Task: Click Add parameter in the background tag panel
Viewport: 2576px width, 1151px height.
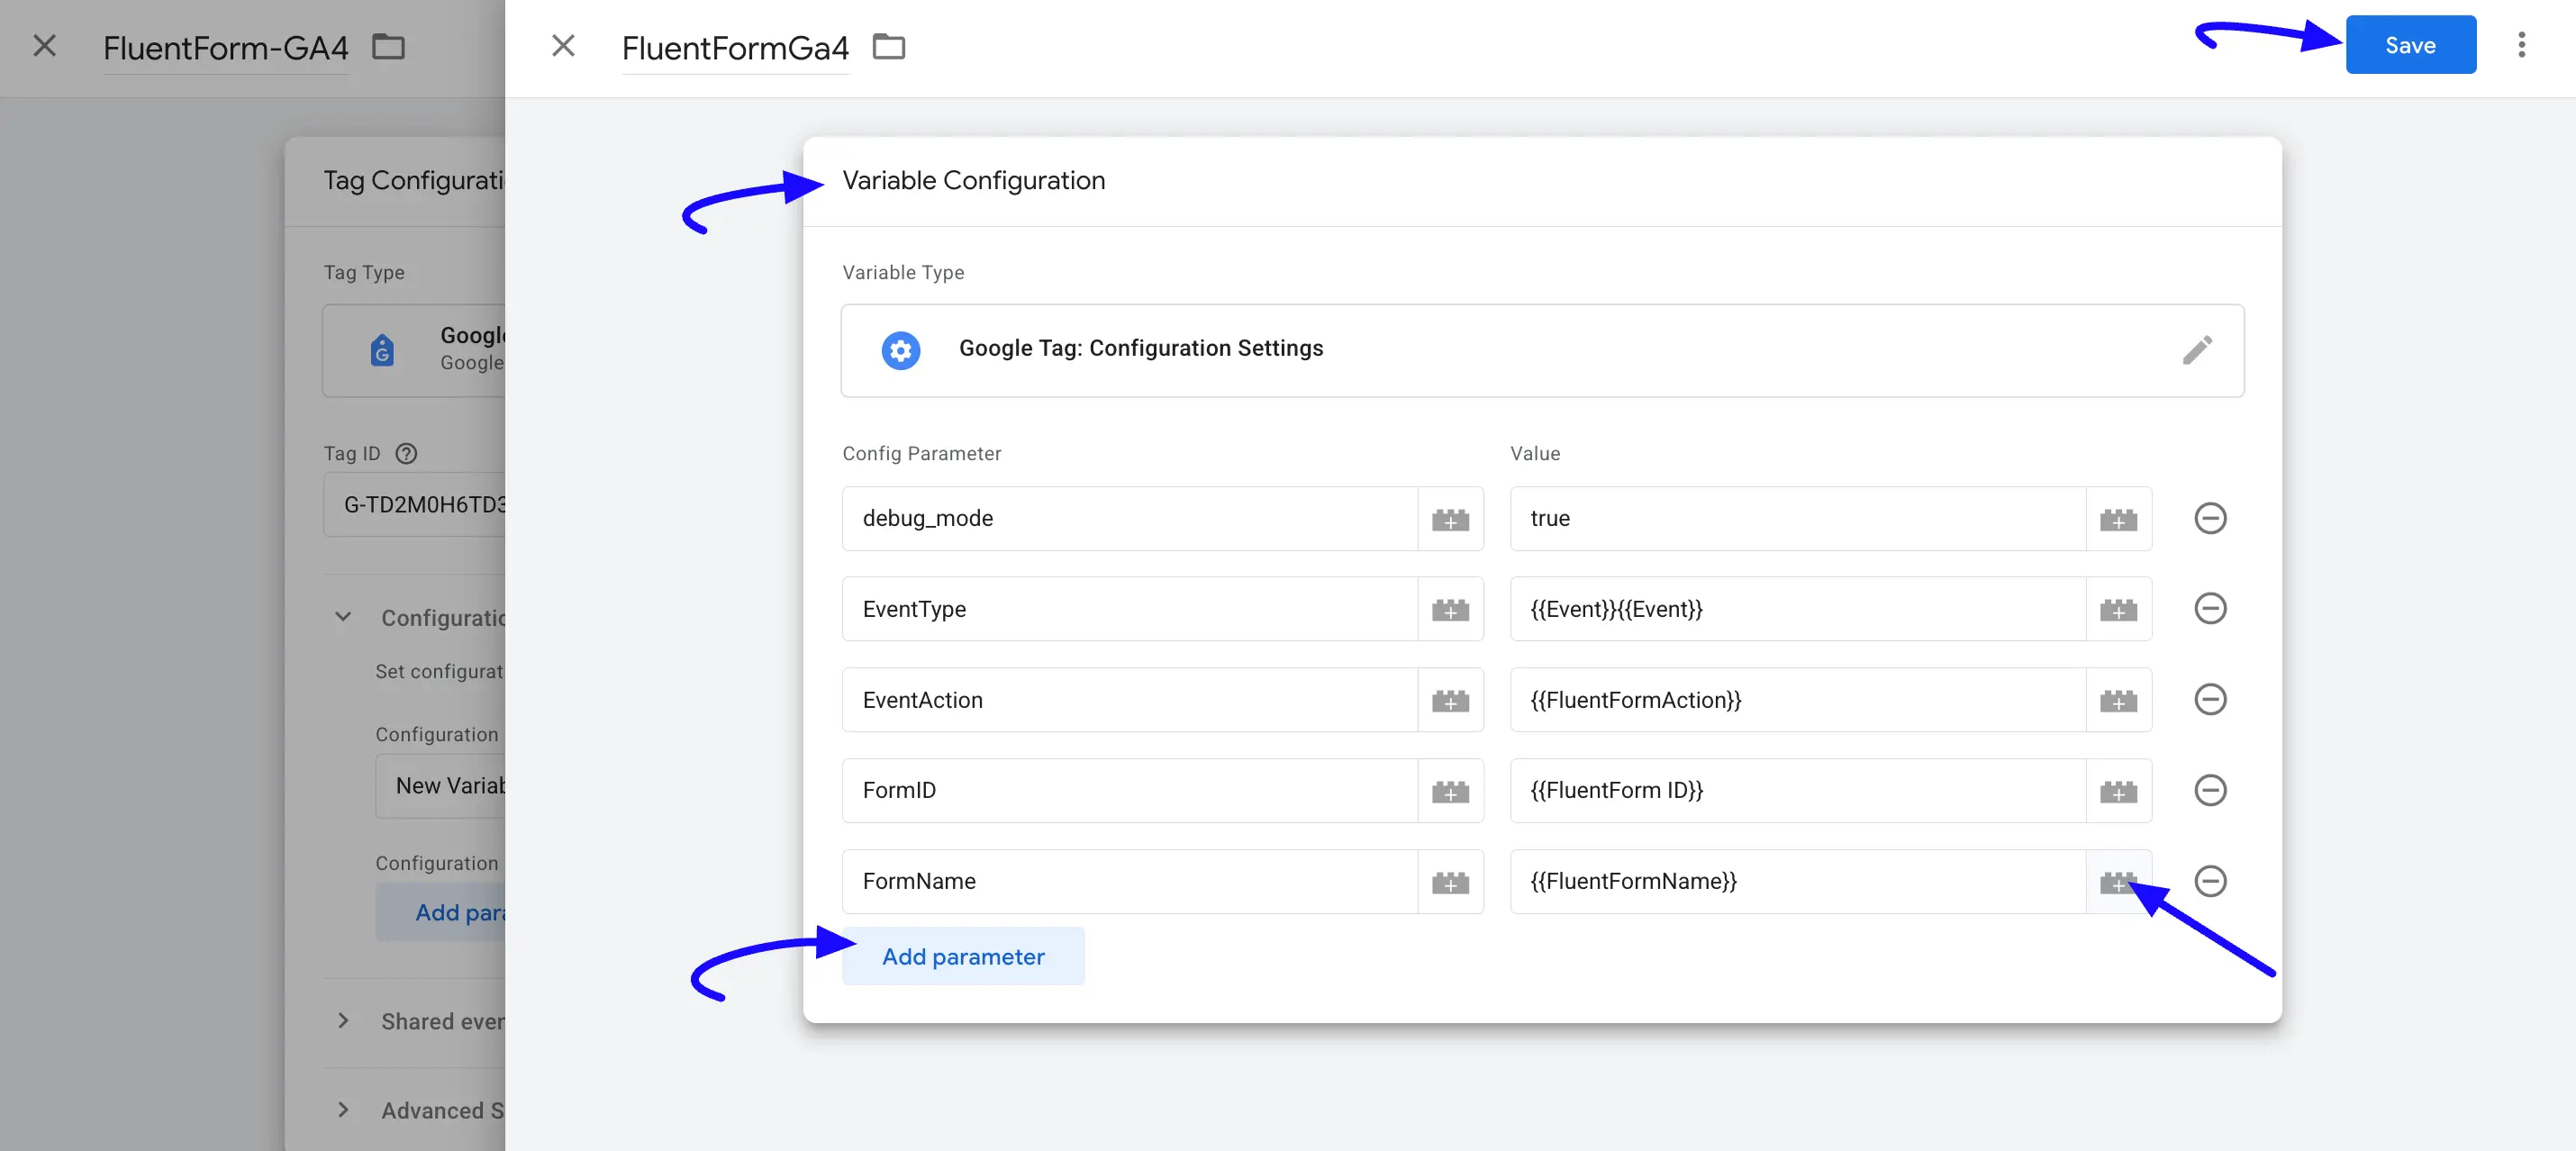Action: tap(440, 912)
